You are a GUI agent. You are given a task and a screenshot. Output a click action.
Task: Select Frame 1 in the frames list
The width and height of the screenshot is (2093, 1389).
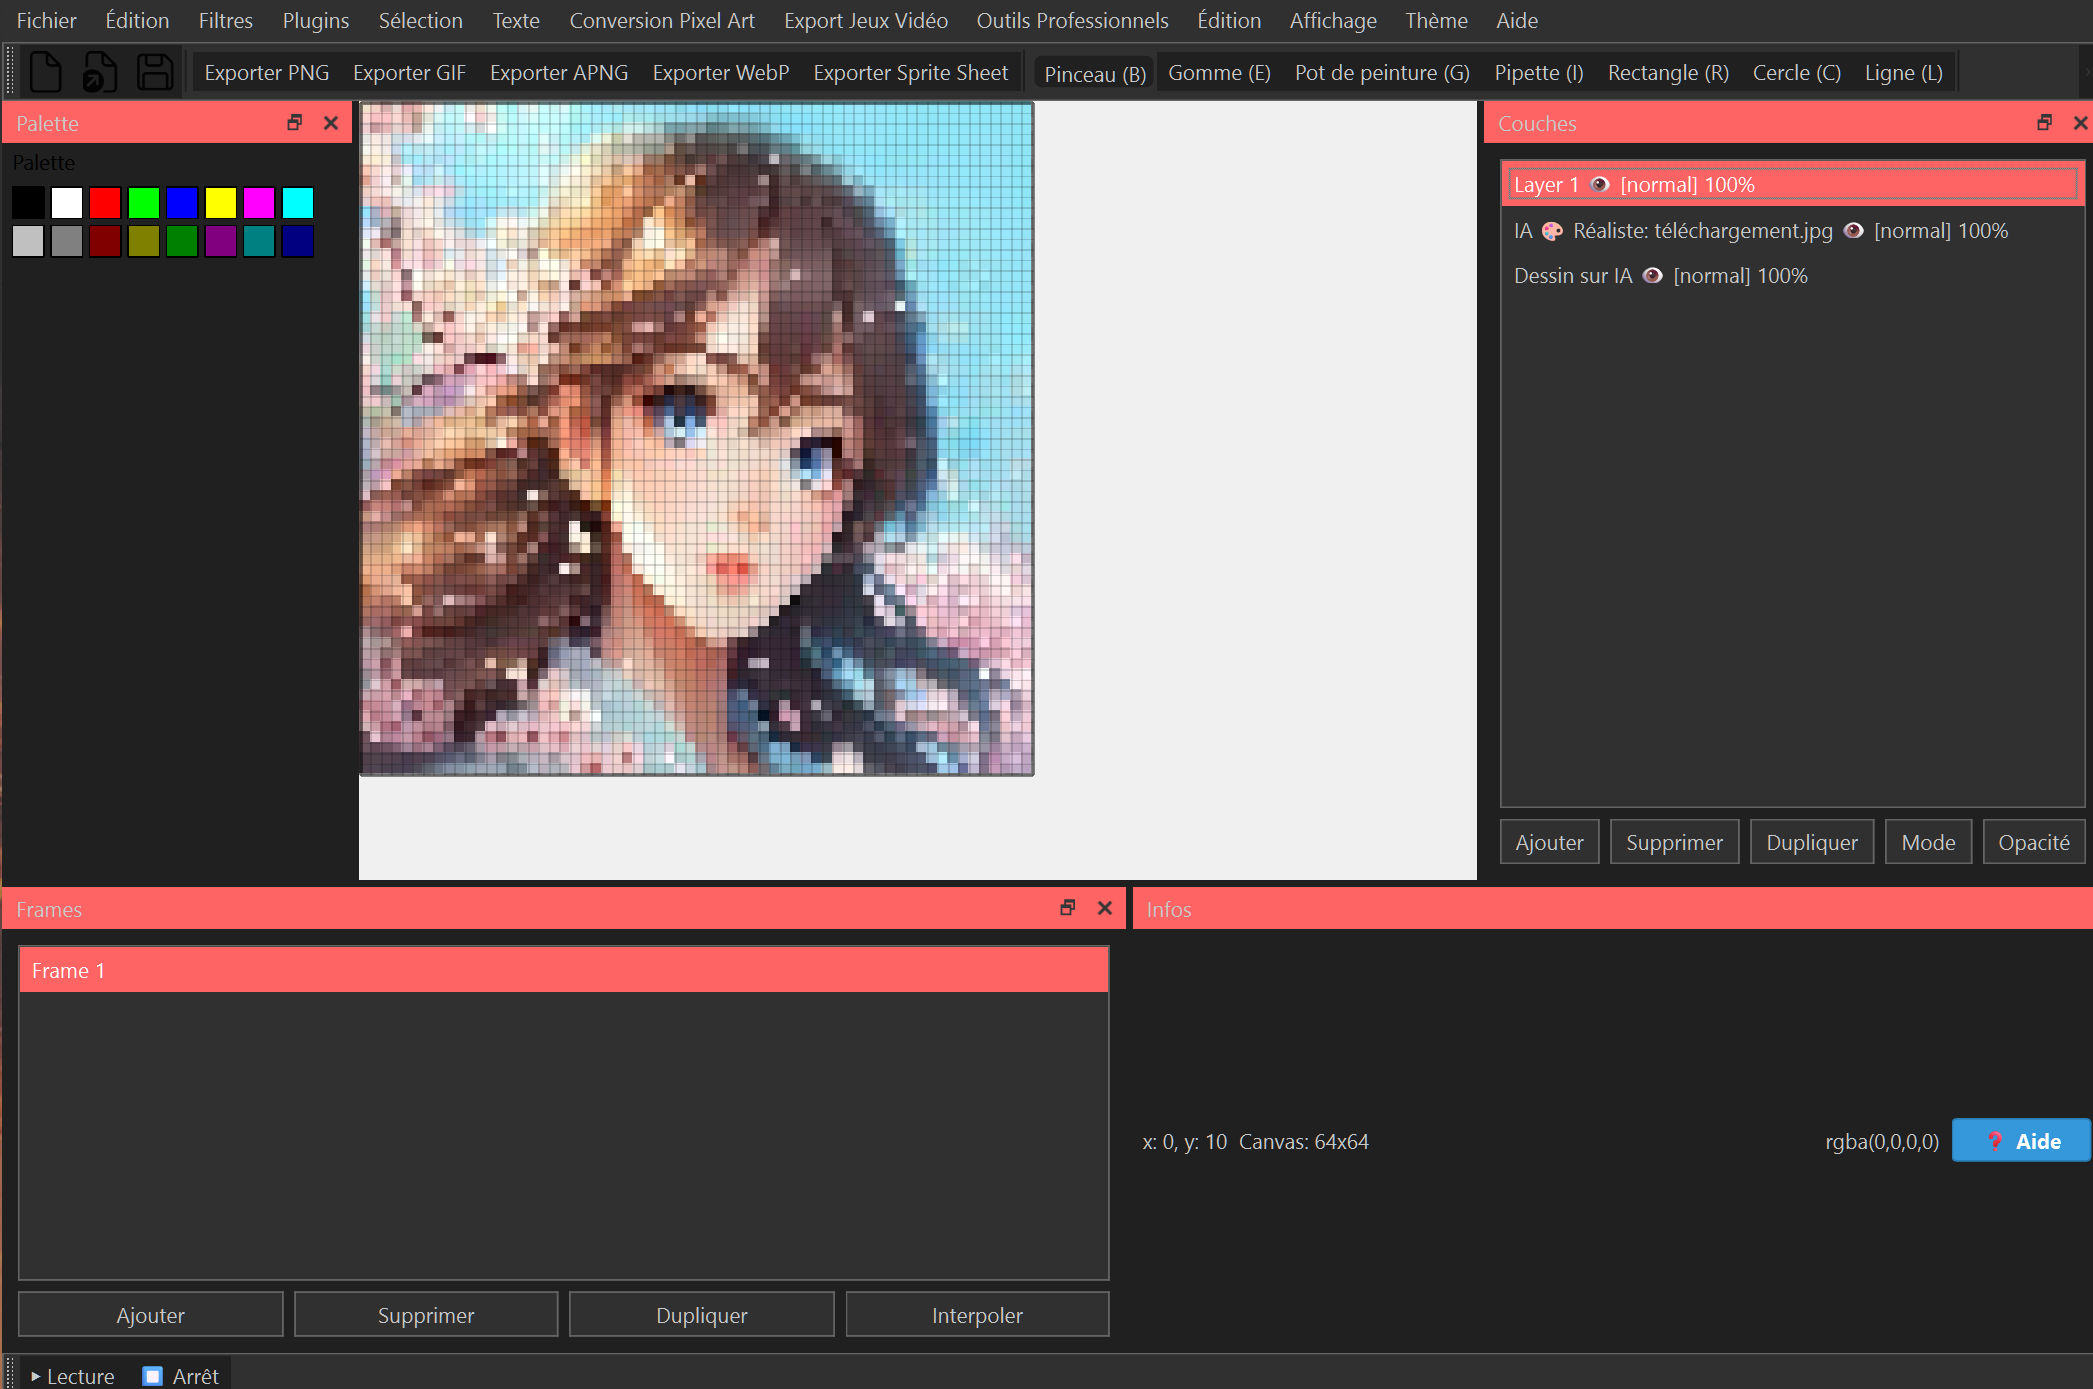click(563, 970)
